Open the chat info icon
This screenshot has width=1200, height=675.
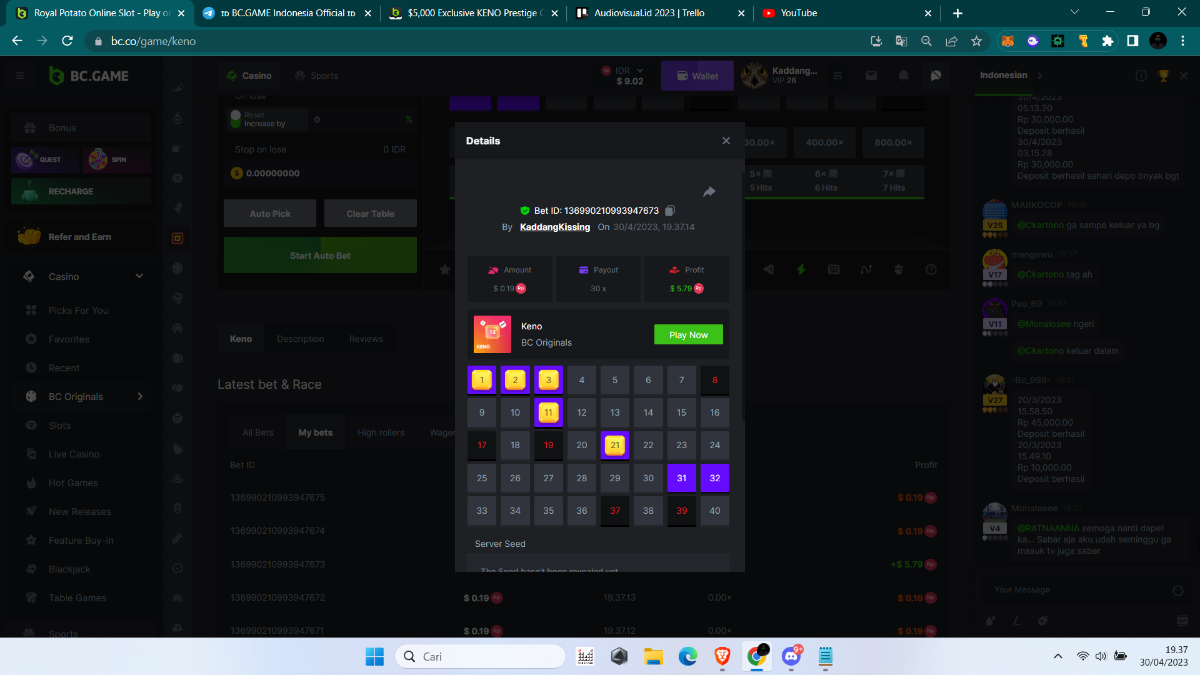[1141, 76]
